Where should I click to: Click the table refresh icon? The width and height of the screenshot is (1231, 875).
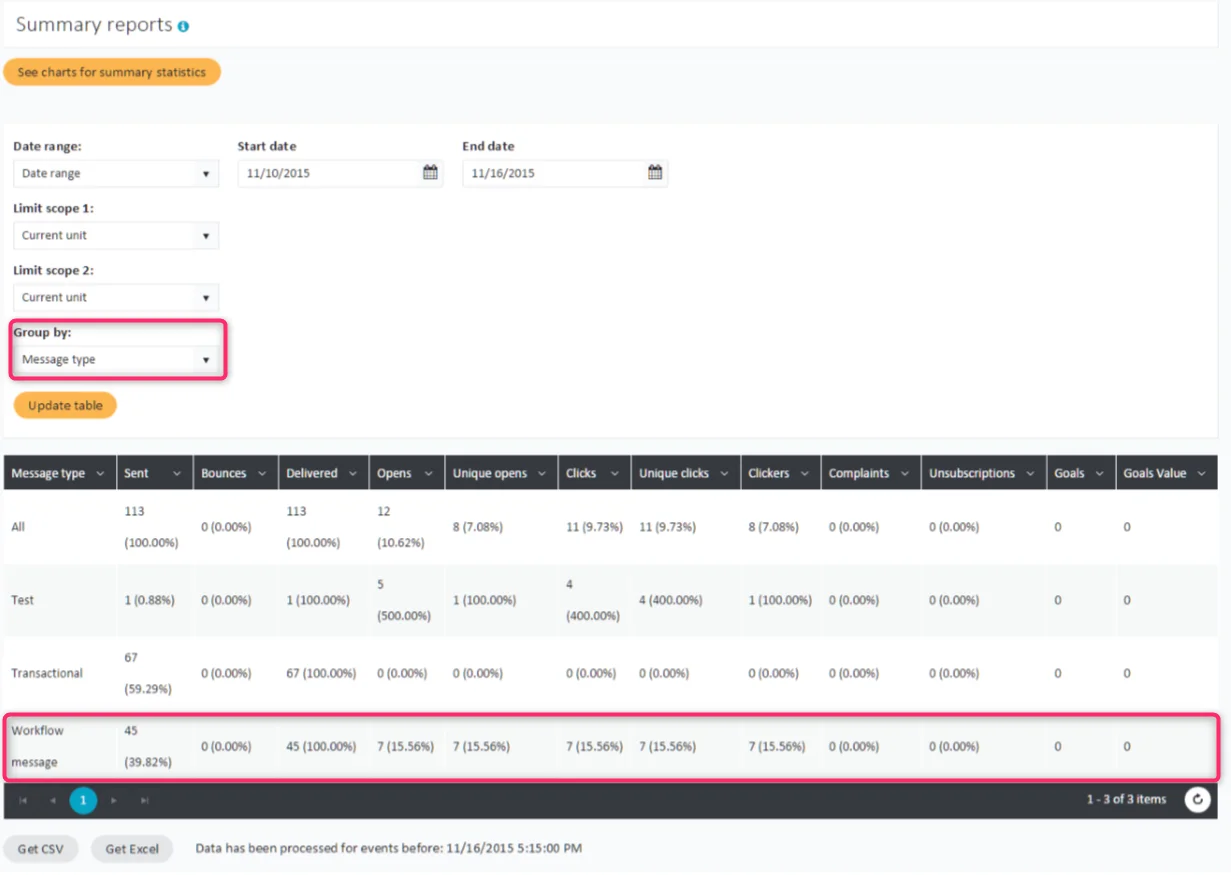coord(1197,800)
